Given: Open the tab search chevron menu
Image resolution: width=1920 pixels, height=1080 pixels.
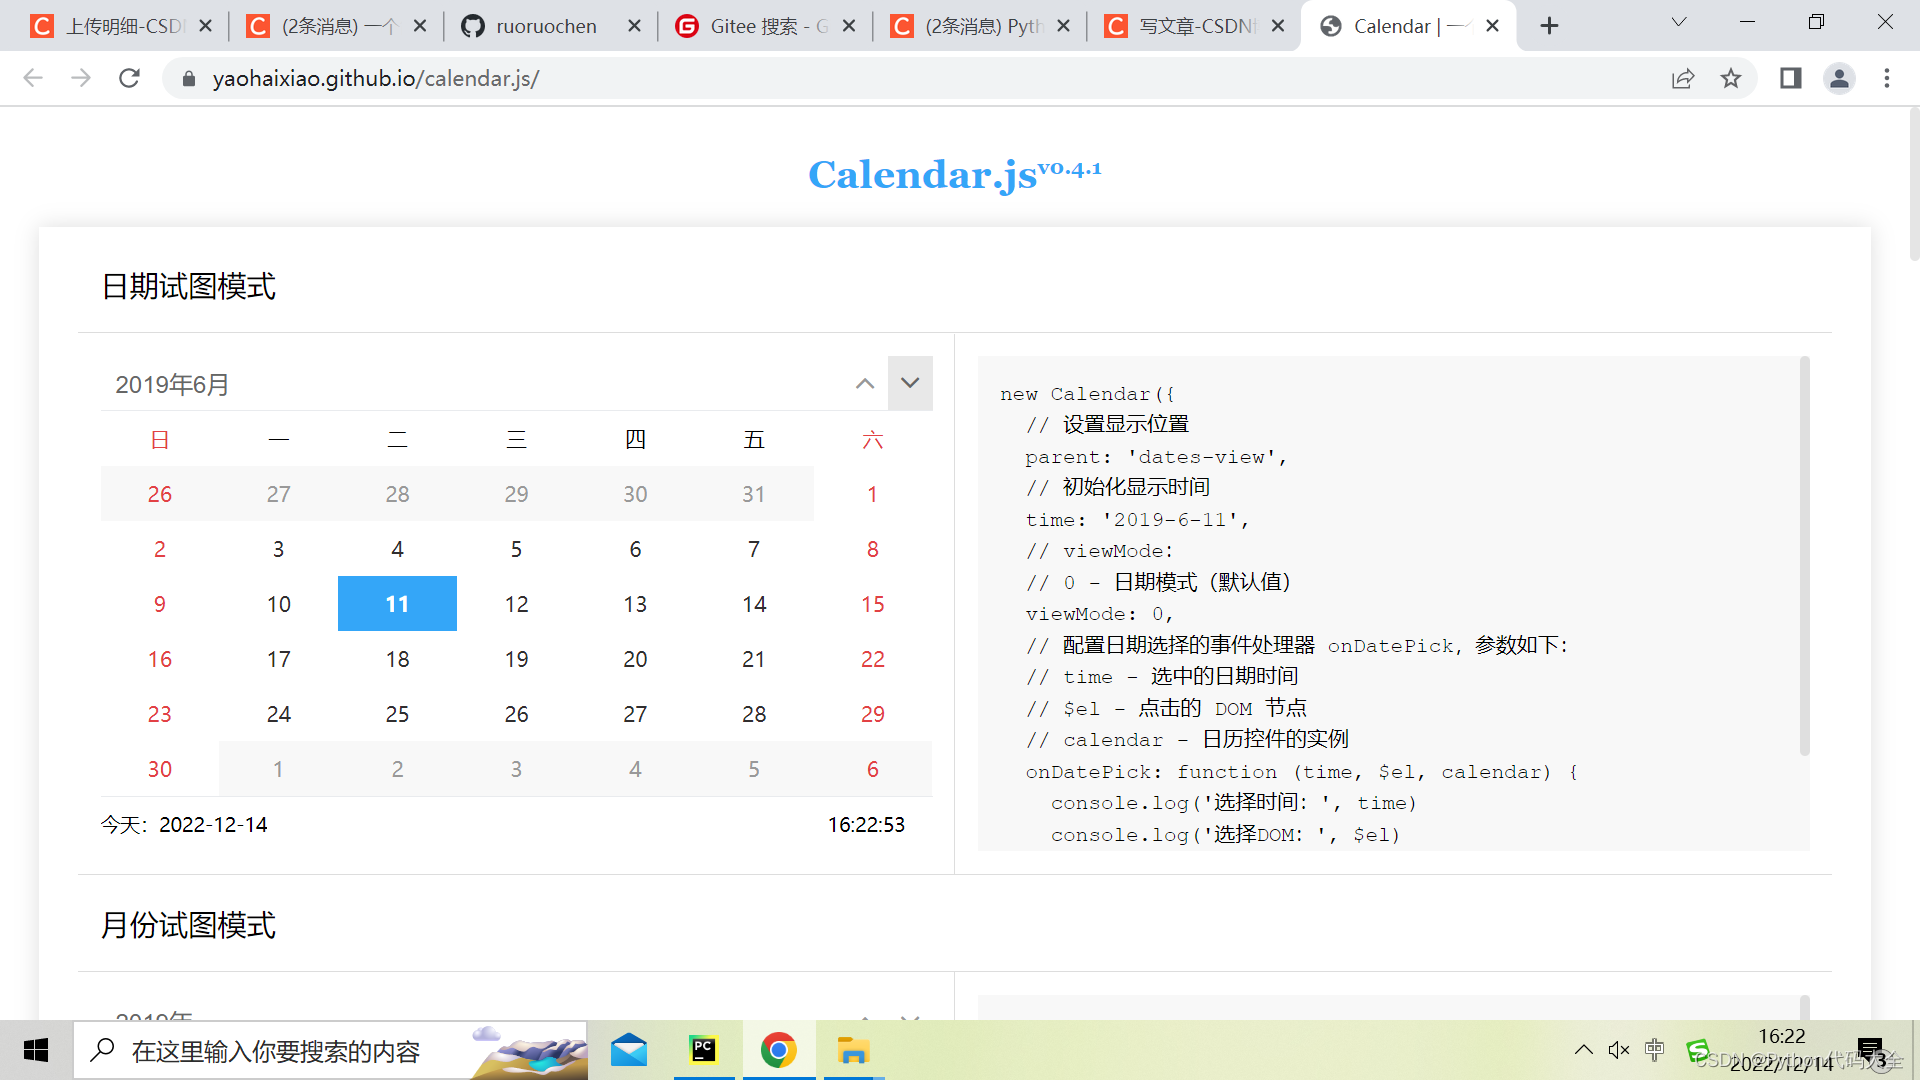Looking at the screenshot, I should point(1678,21).
